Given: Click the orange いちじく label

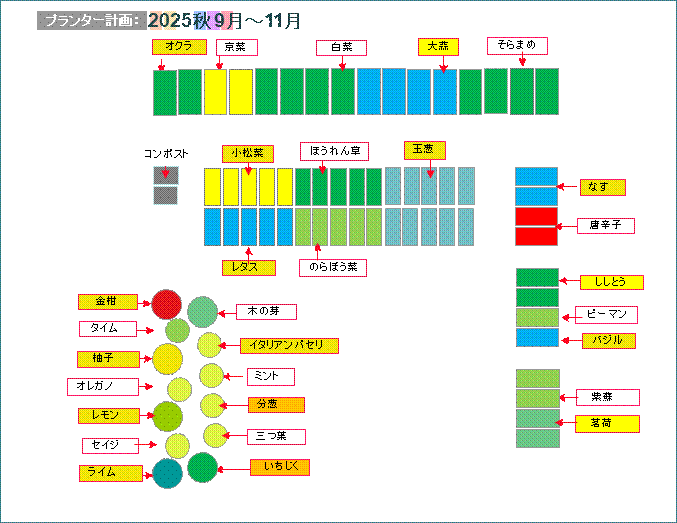Looking at the screenshot, I should tap(279, 467).
